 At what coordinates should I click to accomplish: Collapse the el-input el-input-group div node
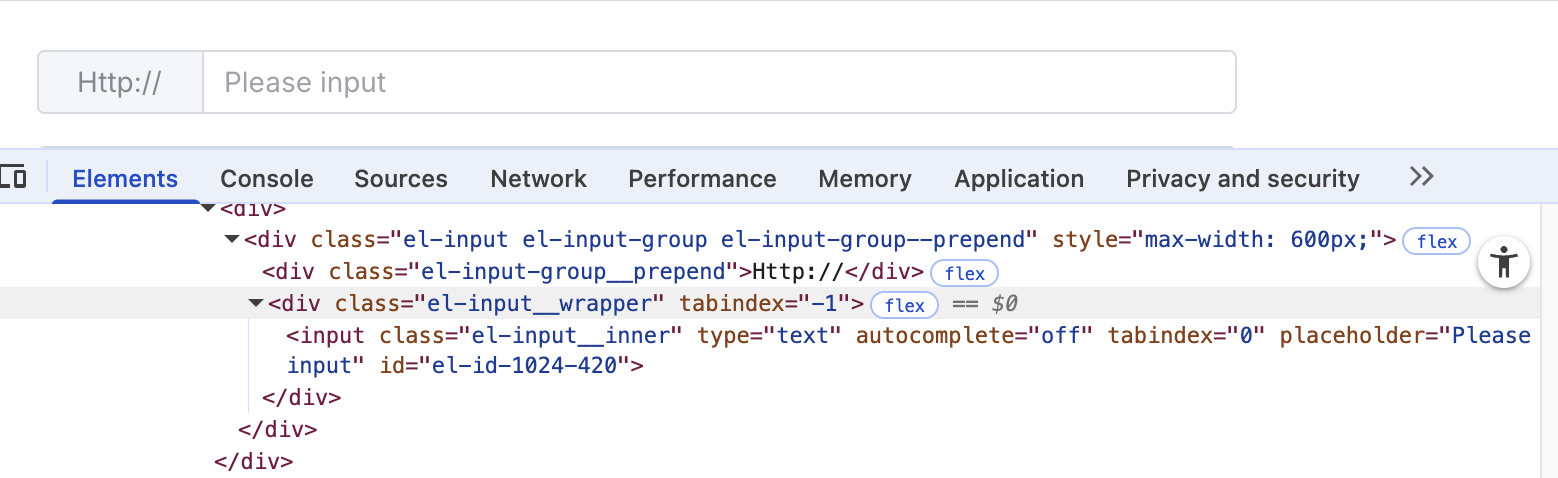pos(232,240)
